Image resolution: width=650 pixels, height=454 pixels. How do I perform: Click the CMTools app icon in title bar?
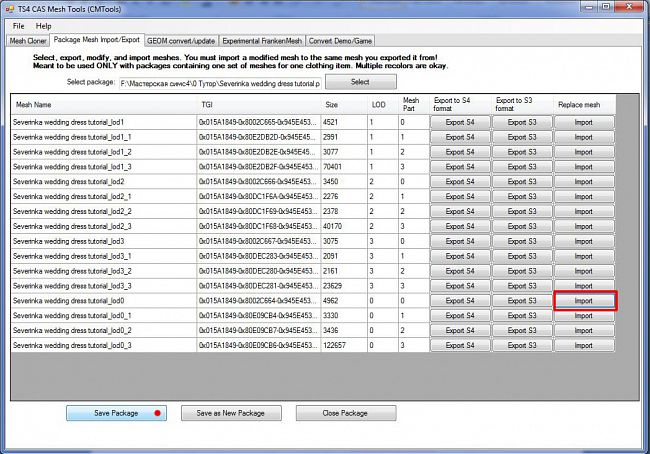click(10, 8)
